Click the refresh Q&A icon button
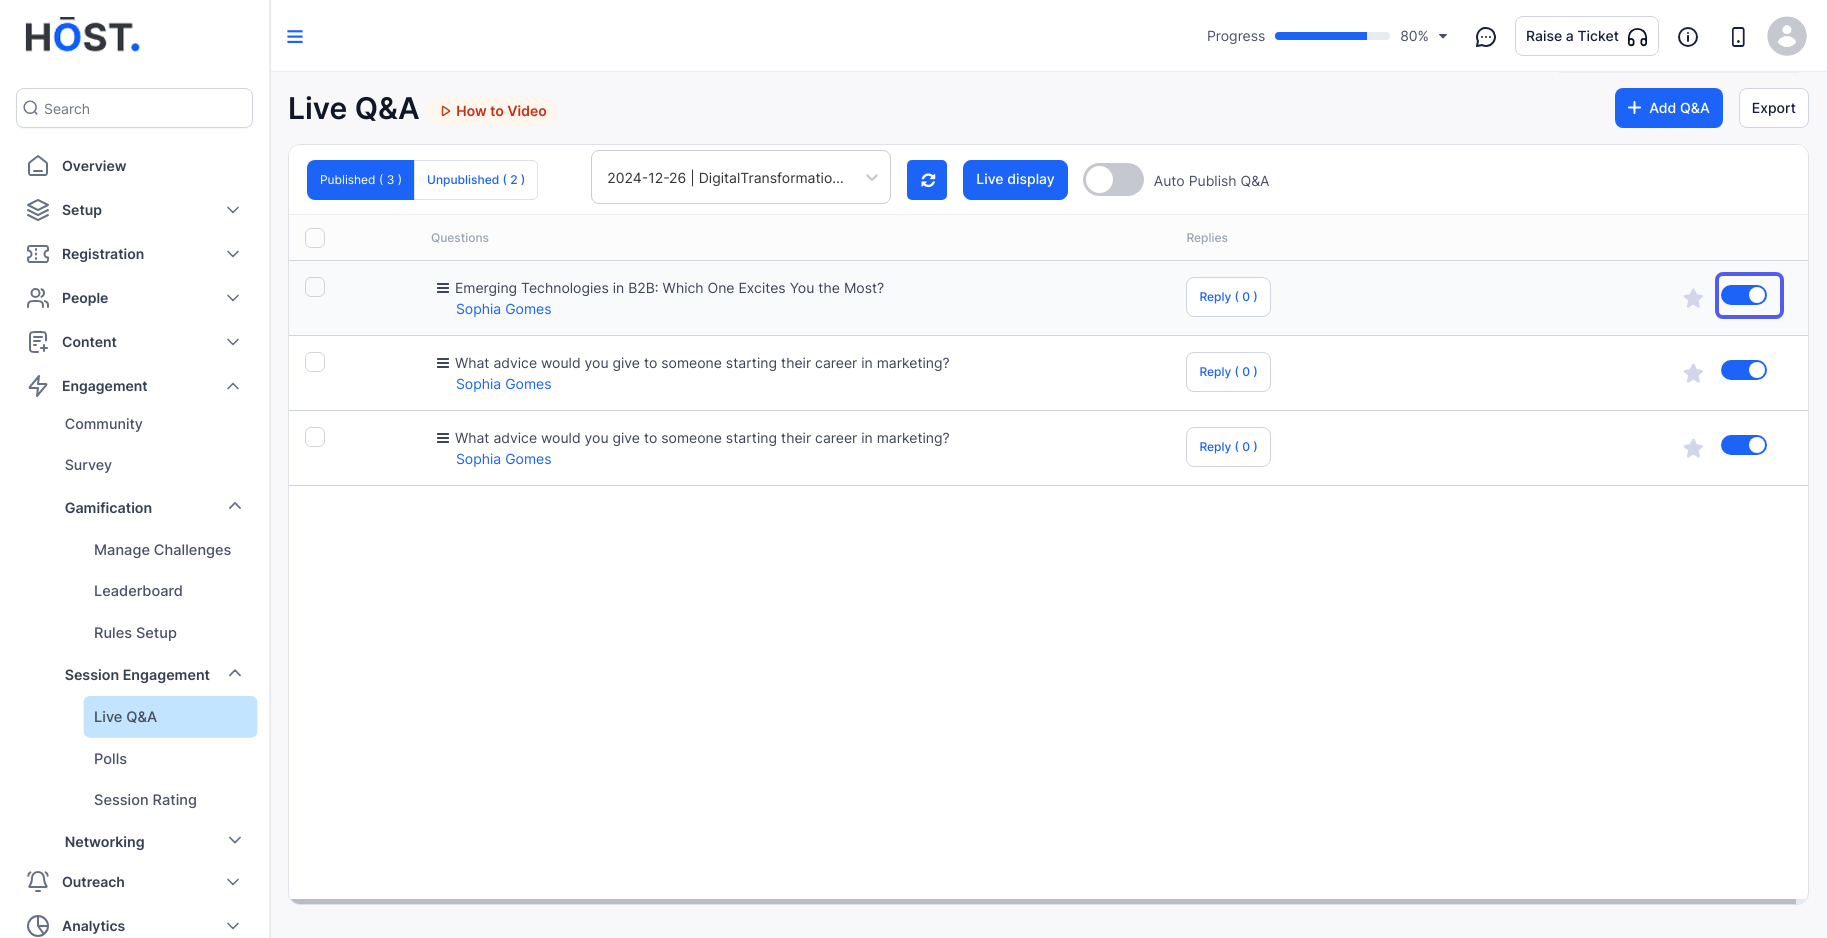1827x938 pixels. pyautogui.click(x=927, y=180)
